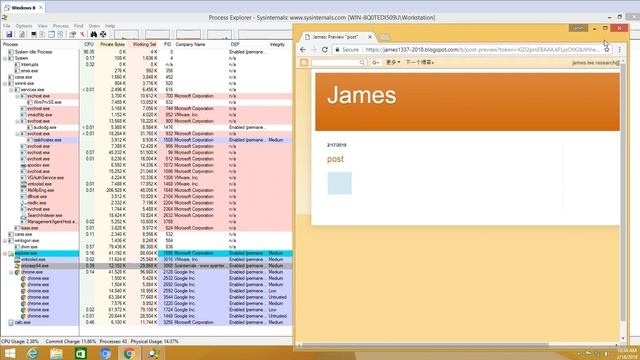
Task: Open the View menu
Action: (42, 26)
